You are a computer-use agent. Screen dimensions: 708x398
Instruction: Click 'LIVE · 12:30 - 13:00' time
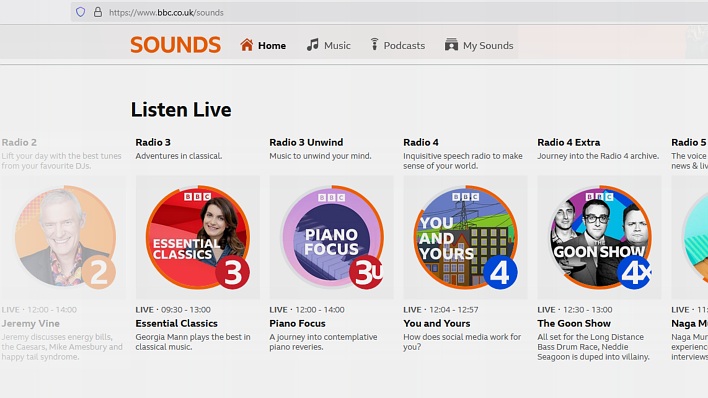[575, 309]
